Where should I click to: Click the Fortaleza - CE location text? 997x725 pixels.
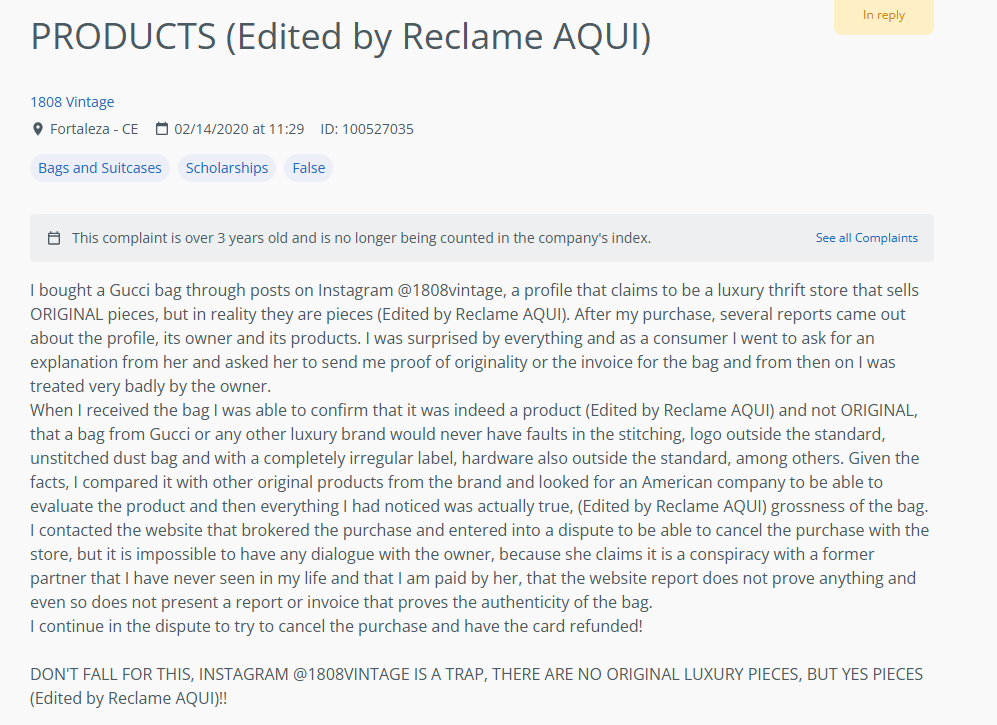[94, 129]
